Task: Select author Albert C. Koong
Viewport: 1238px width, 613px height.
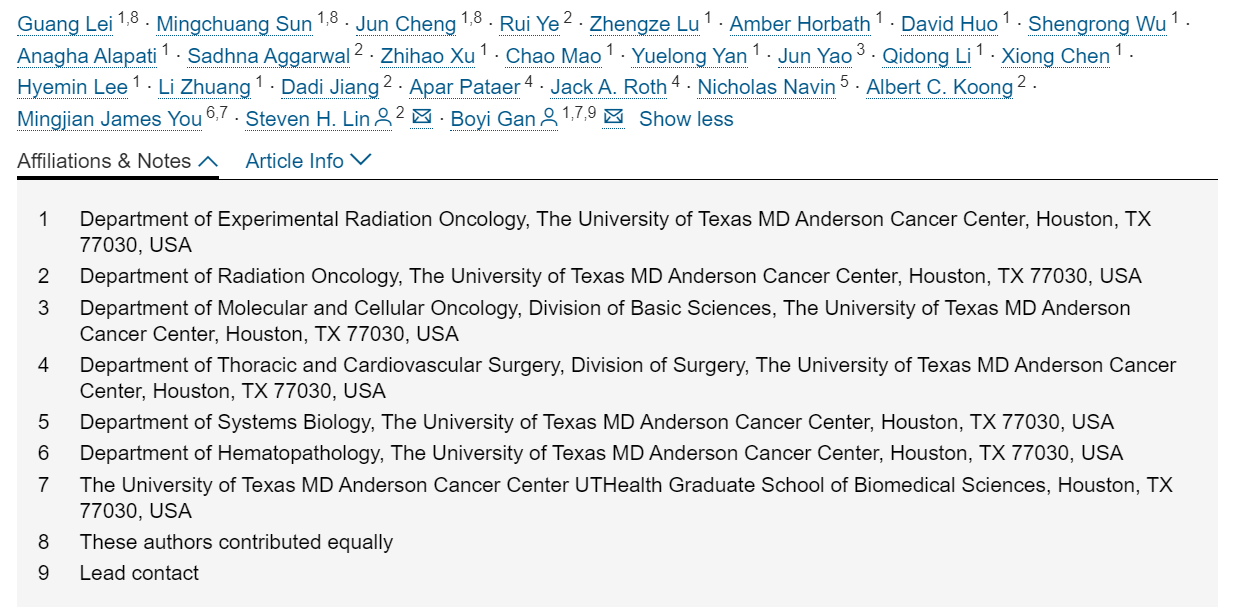Action: point(939,87)
